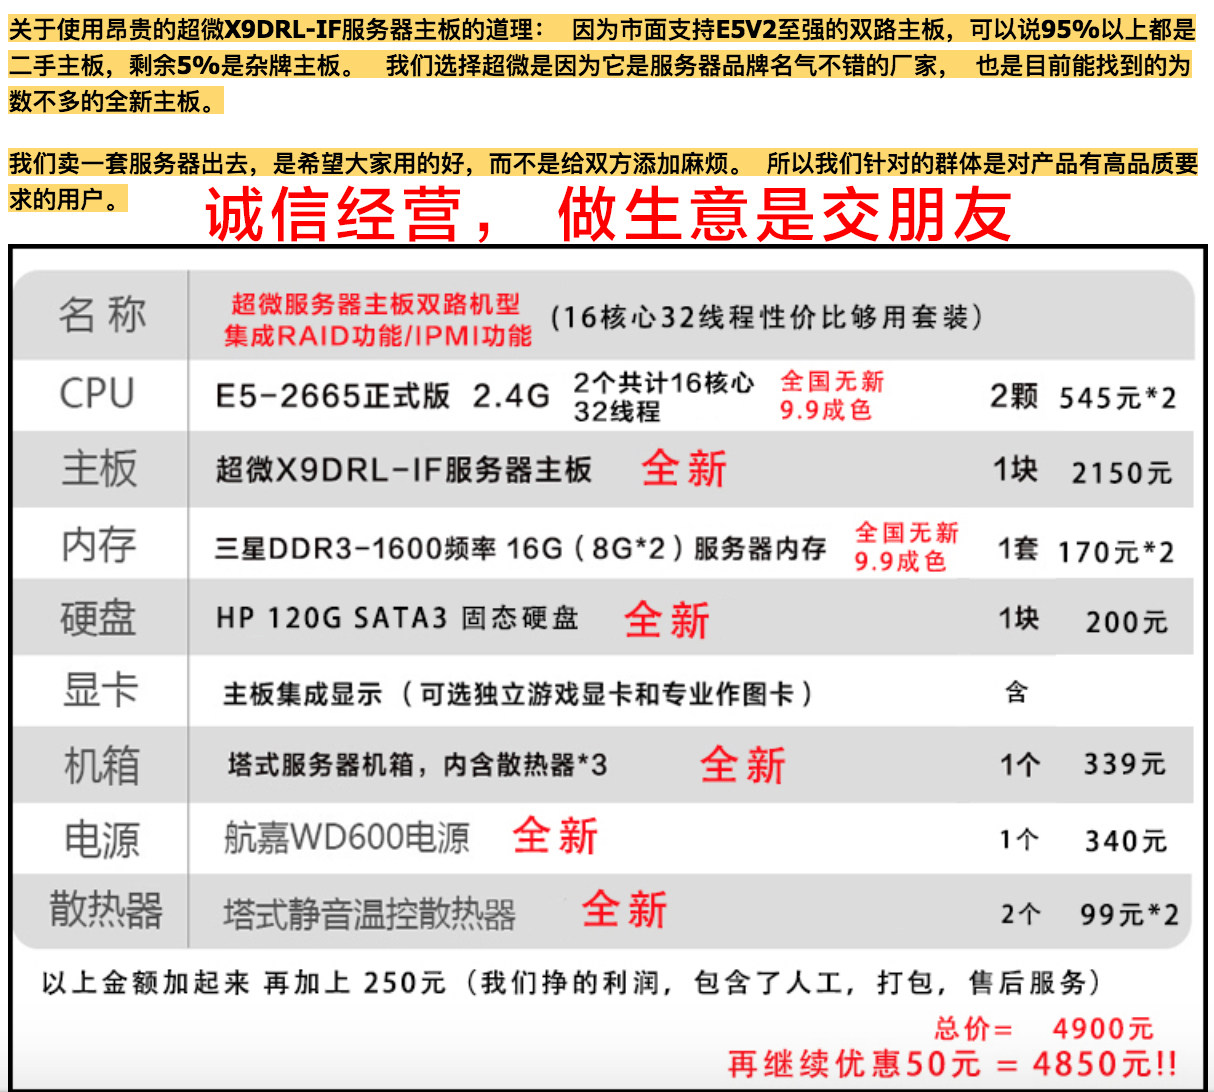Screen dimensions: 1214x1092
Task: Click the red '全新' beside 塔式静音温控散热器
Action: [624, 909]
